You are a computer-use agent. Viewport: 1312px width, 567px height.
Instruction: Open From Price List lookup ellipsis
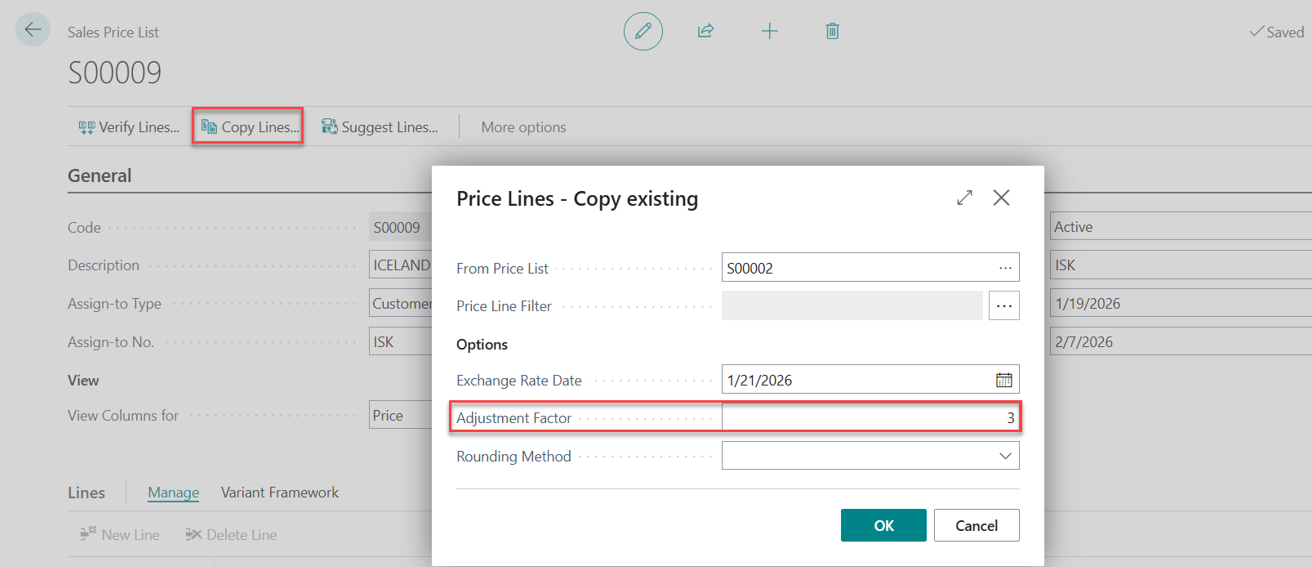(x=1005, y=268)
